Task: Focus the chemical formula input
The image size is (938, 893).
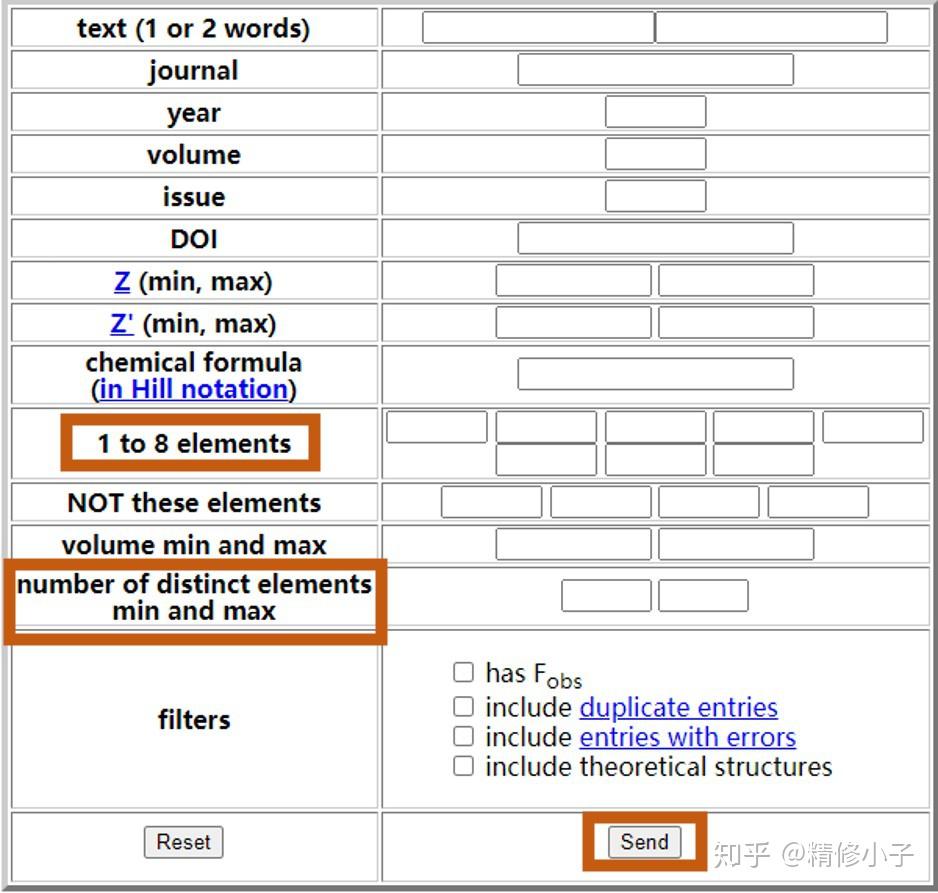Action: [655, 374]
